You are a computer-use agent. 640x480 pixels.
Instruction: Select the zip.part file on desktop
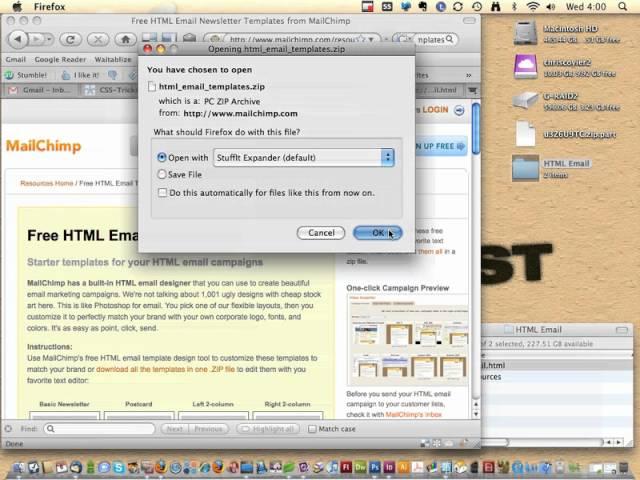coord(525,133)
